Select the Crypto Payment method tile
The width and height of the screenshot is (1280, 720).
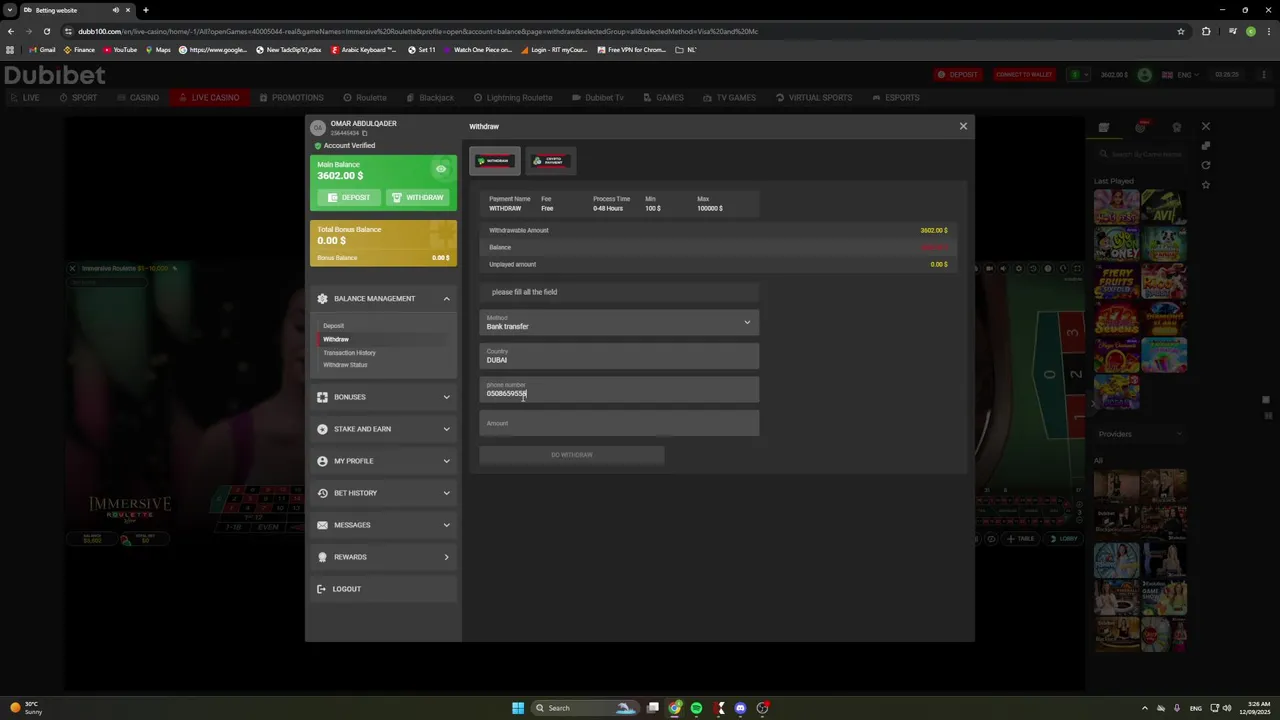[x=550, y=161]
